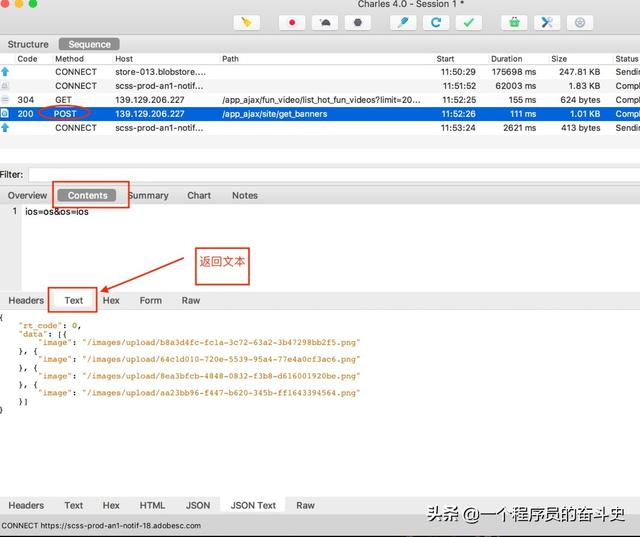
Task: Open the Overview tab
Action: pyautogui.click(x=27, y=195)
